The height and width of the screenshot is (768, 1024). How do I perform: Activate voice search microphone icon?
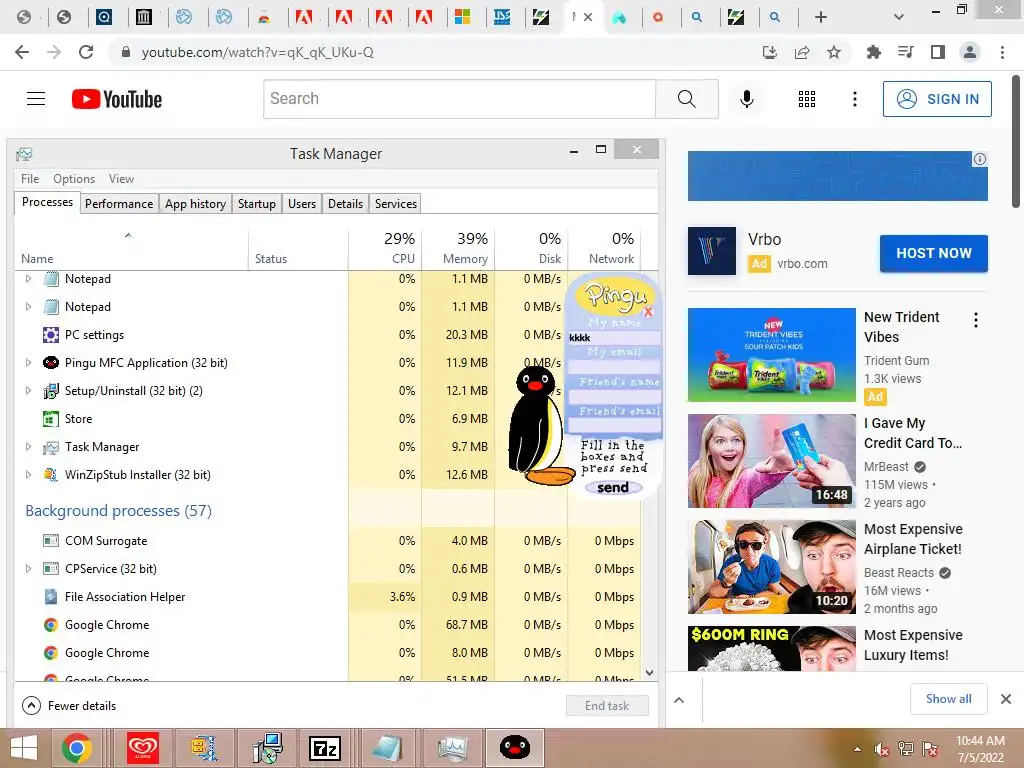[746, 99]
